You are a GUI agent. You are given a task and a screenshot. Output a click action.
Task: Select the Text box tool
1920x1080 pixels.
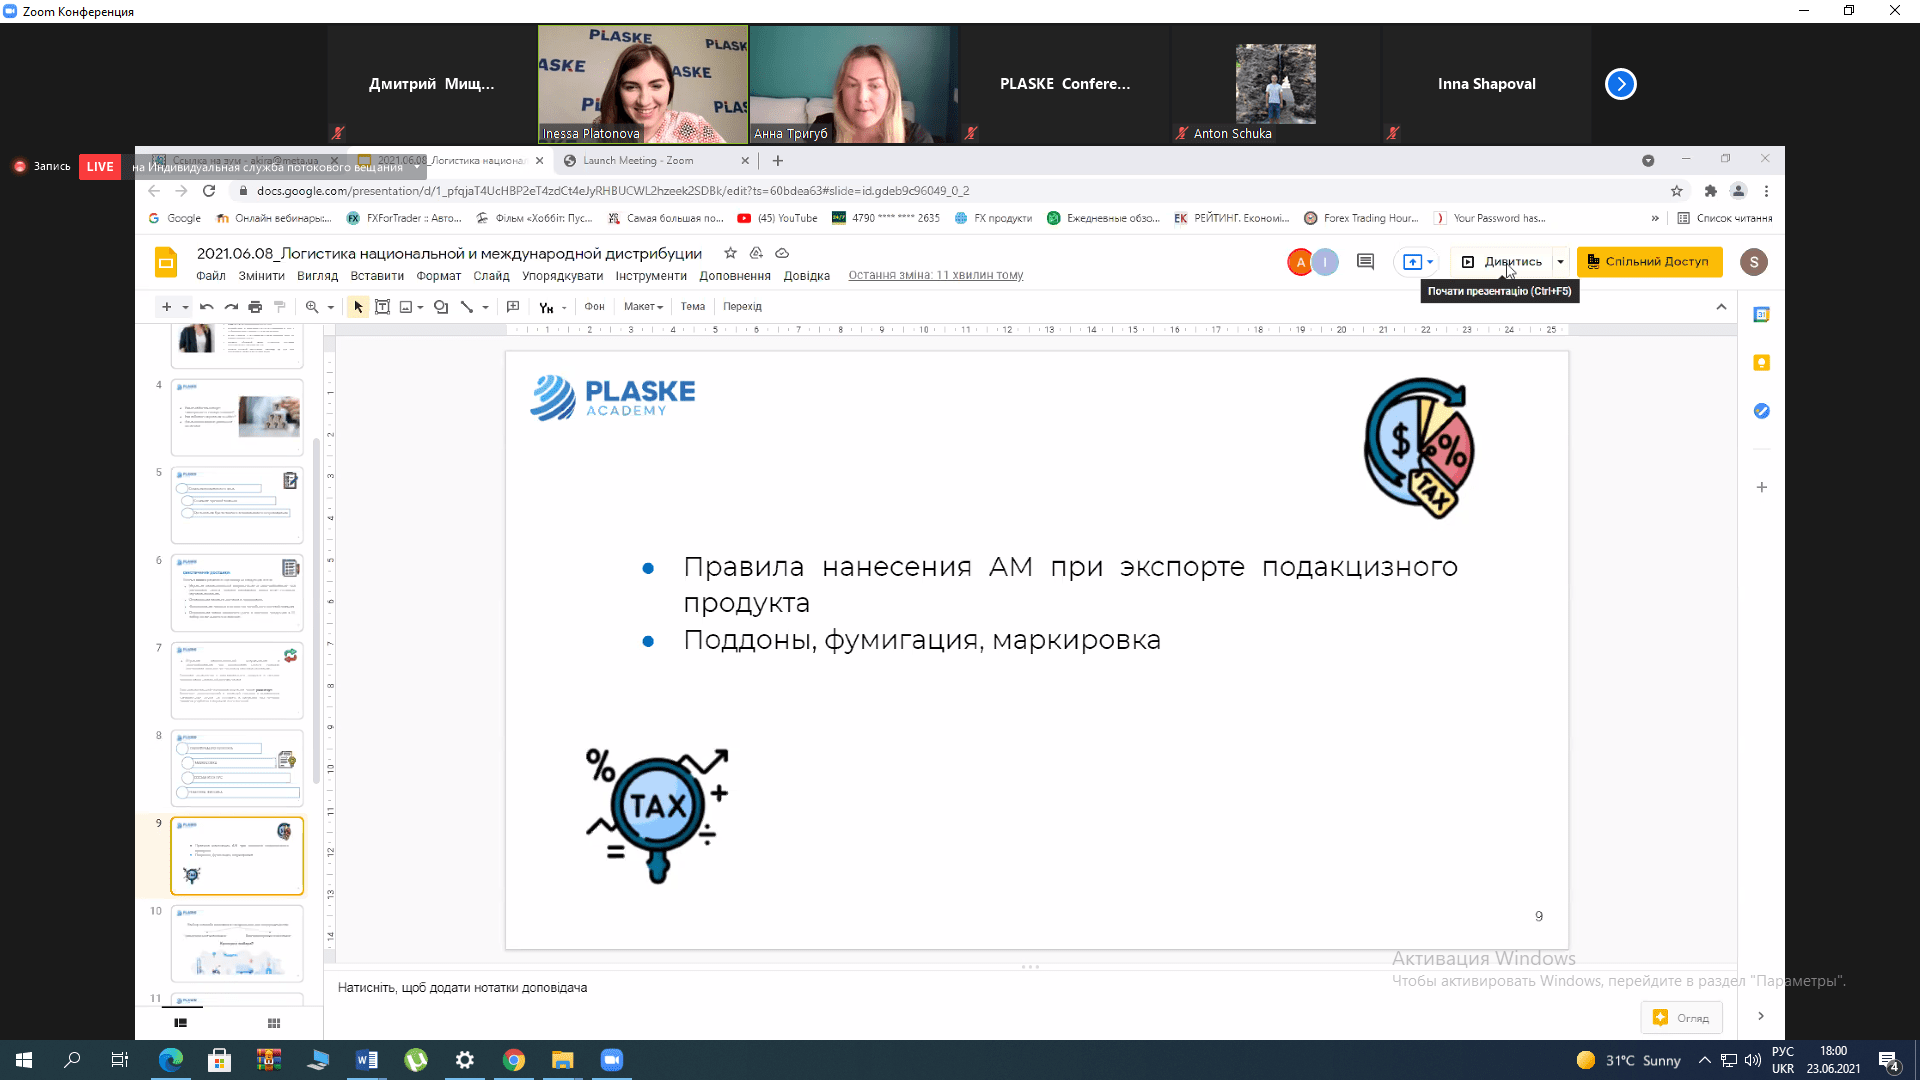click(382, 307)
